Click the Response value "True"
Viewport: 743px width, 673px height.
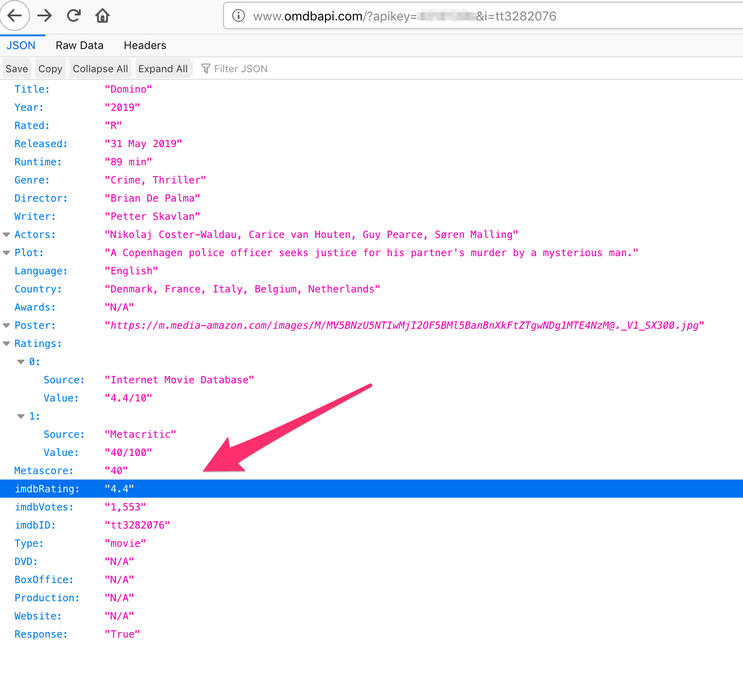(x=122, y=634)
